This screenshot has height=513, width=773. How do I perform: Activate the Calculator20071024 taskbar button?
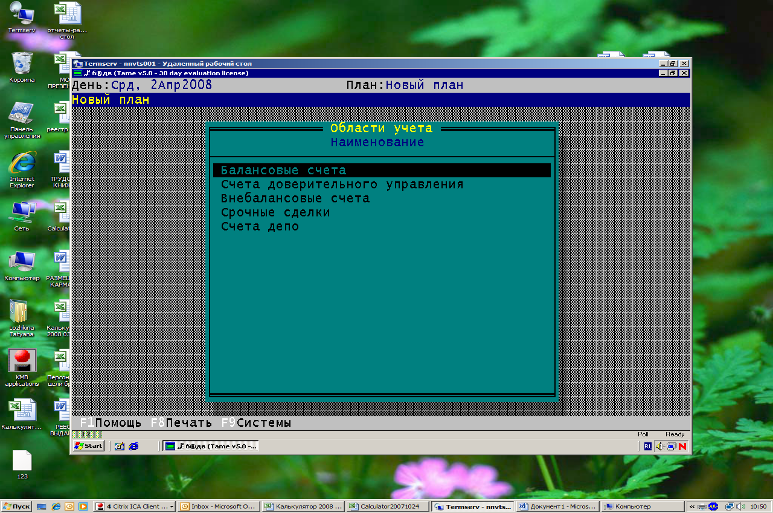pos(390,506)
